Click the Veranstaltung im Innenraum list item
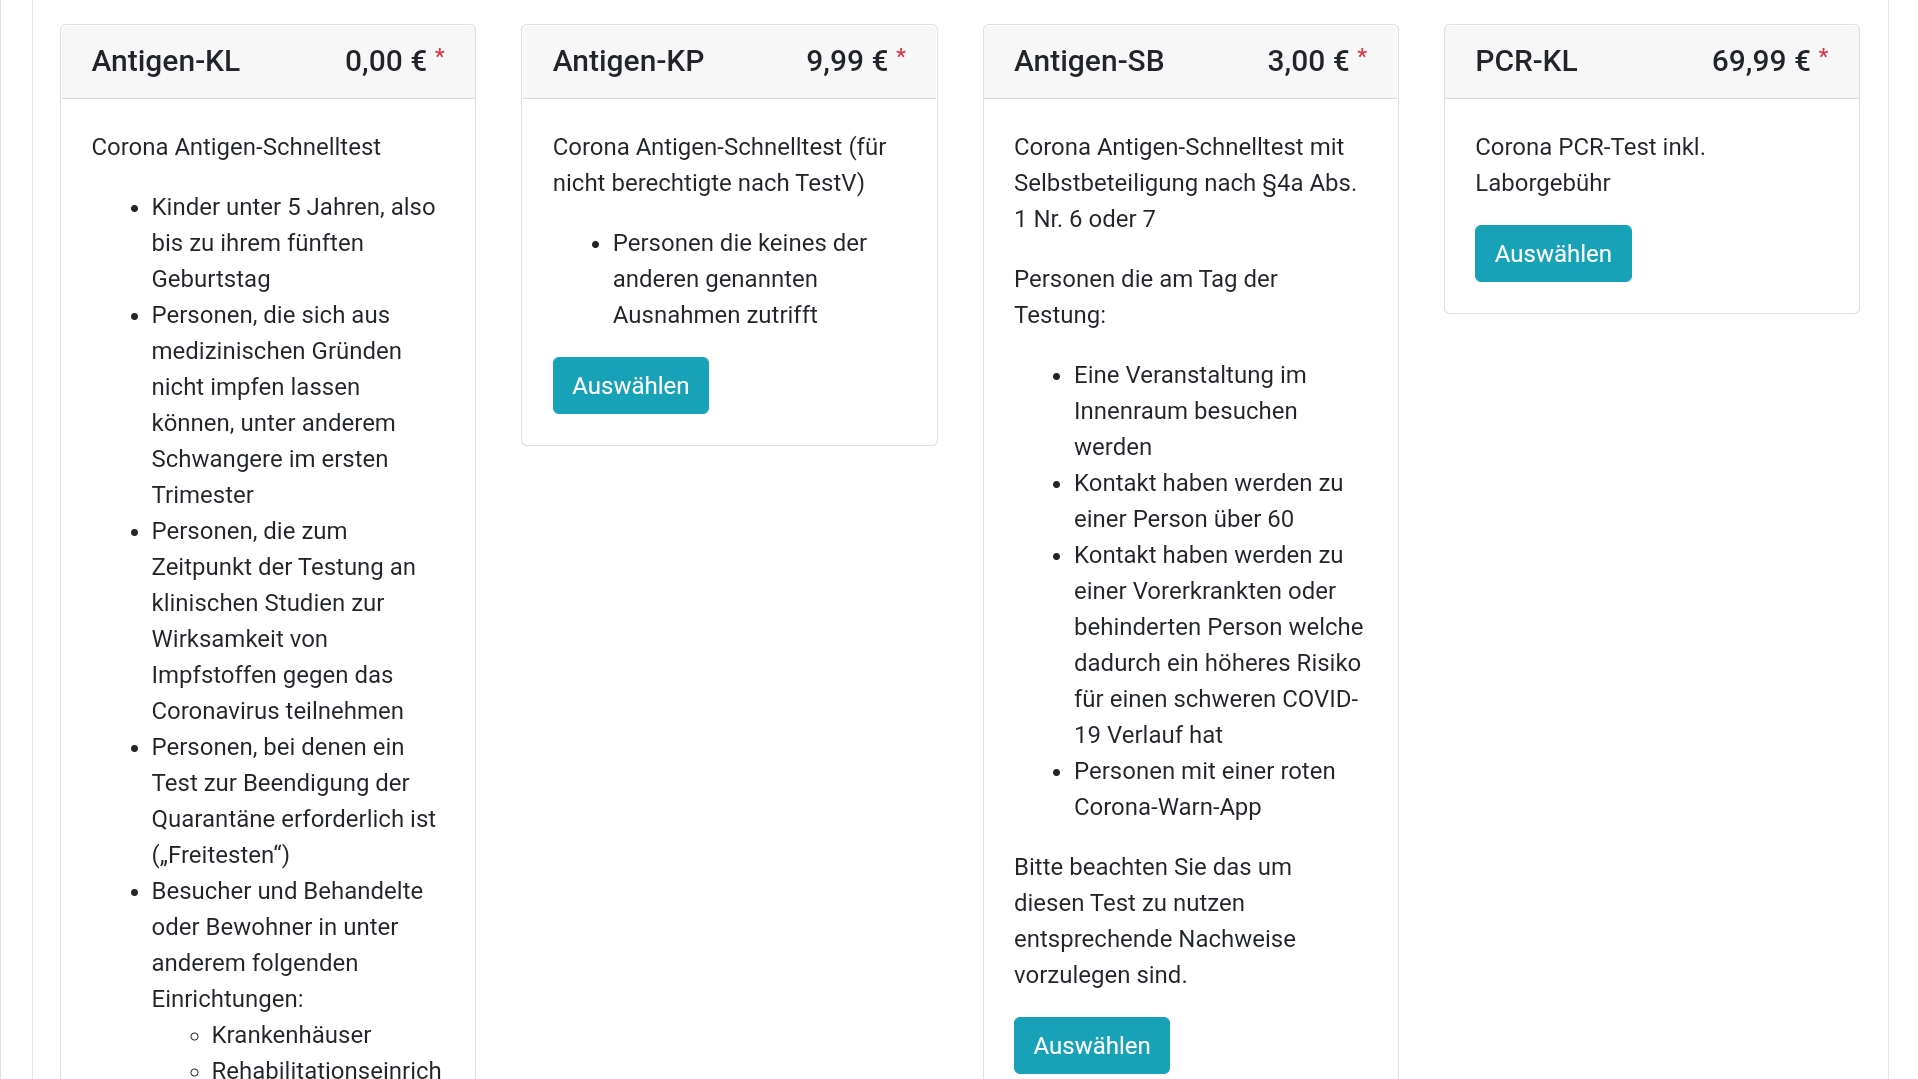This screenshot has height=1079, width=1918. coord(1190,411)
